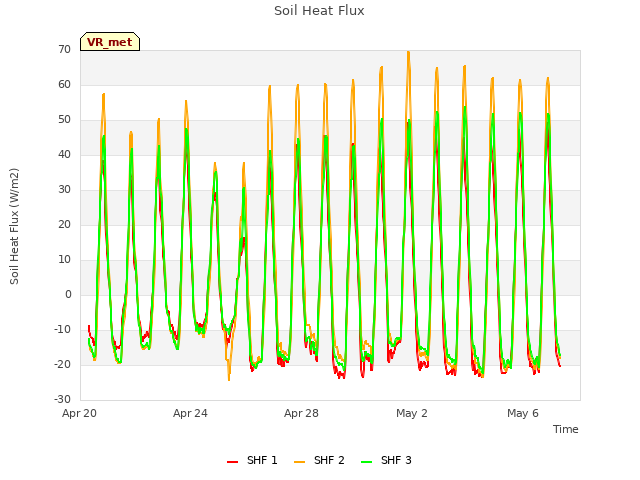Screen dimensions: 640x480
Task: Click the red SHF 1 legend swatch
Action: tap(232, 462)
